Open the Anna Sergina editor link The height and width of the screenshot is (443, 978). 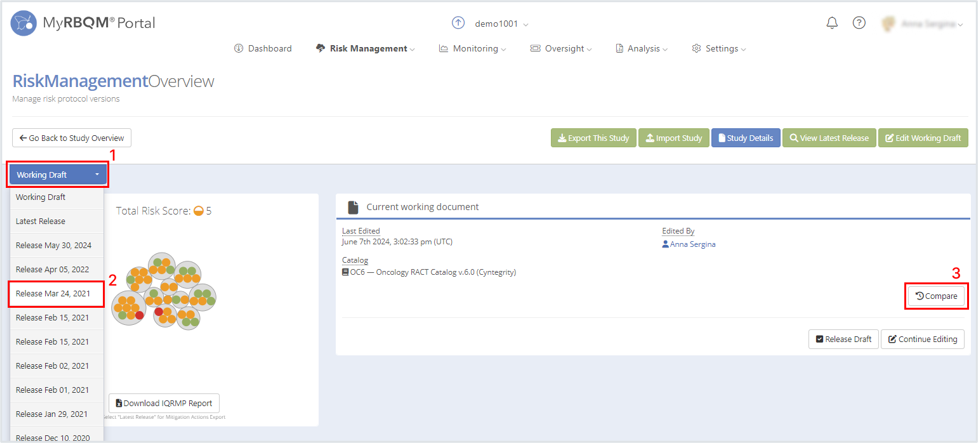(689, 245)
